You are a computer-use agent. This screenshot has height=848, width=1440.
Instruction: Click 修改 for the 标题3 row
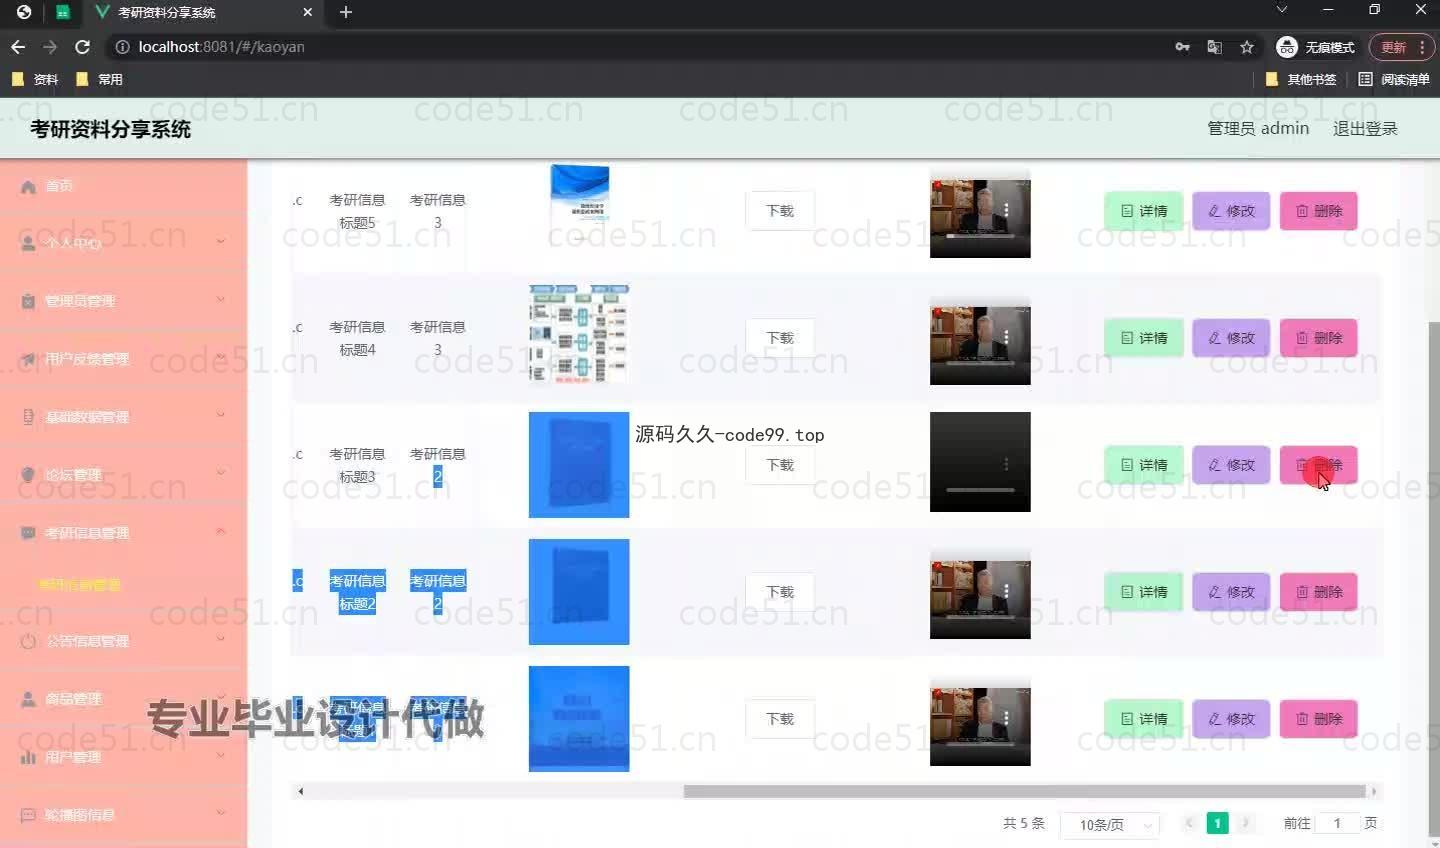pyautogui.click(x=1231, y=465)
